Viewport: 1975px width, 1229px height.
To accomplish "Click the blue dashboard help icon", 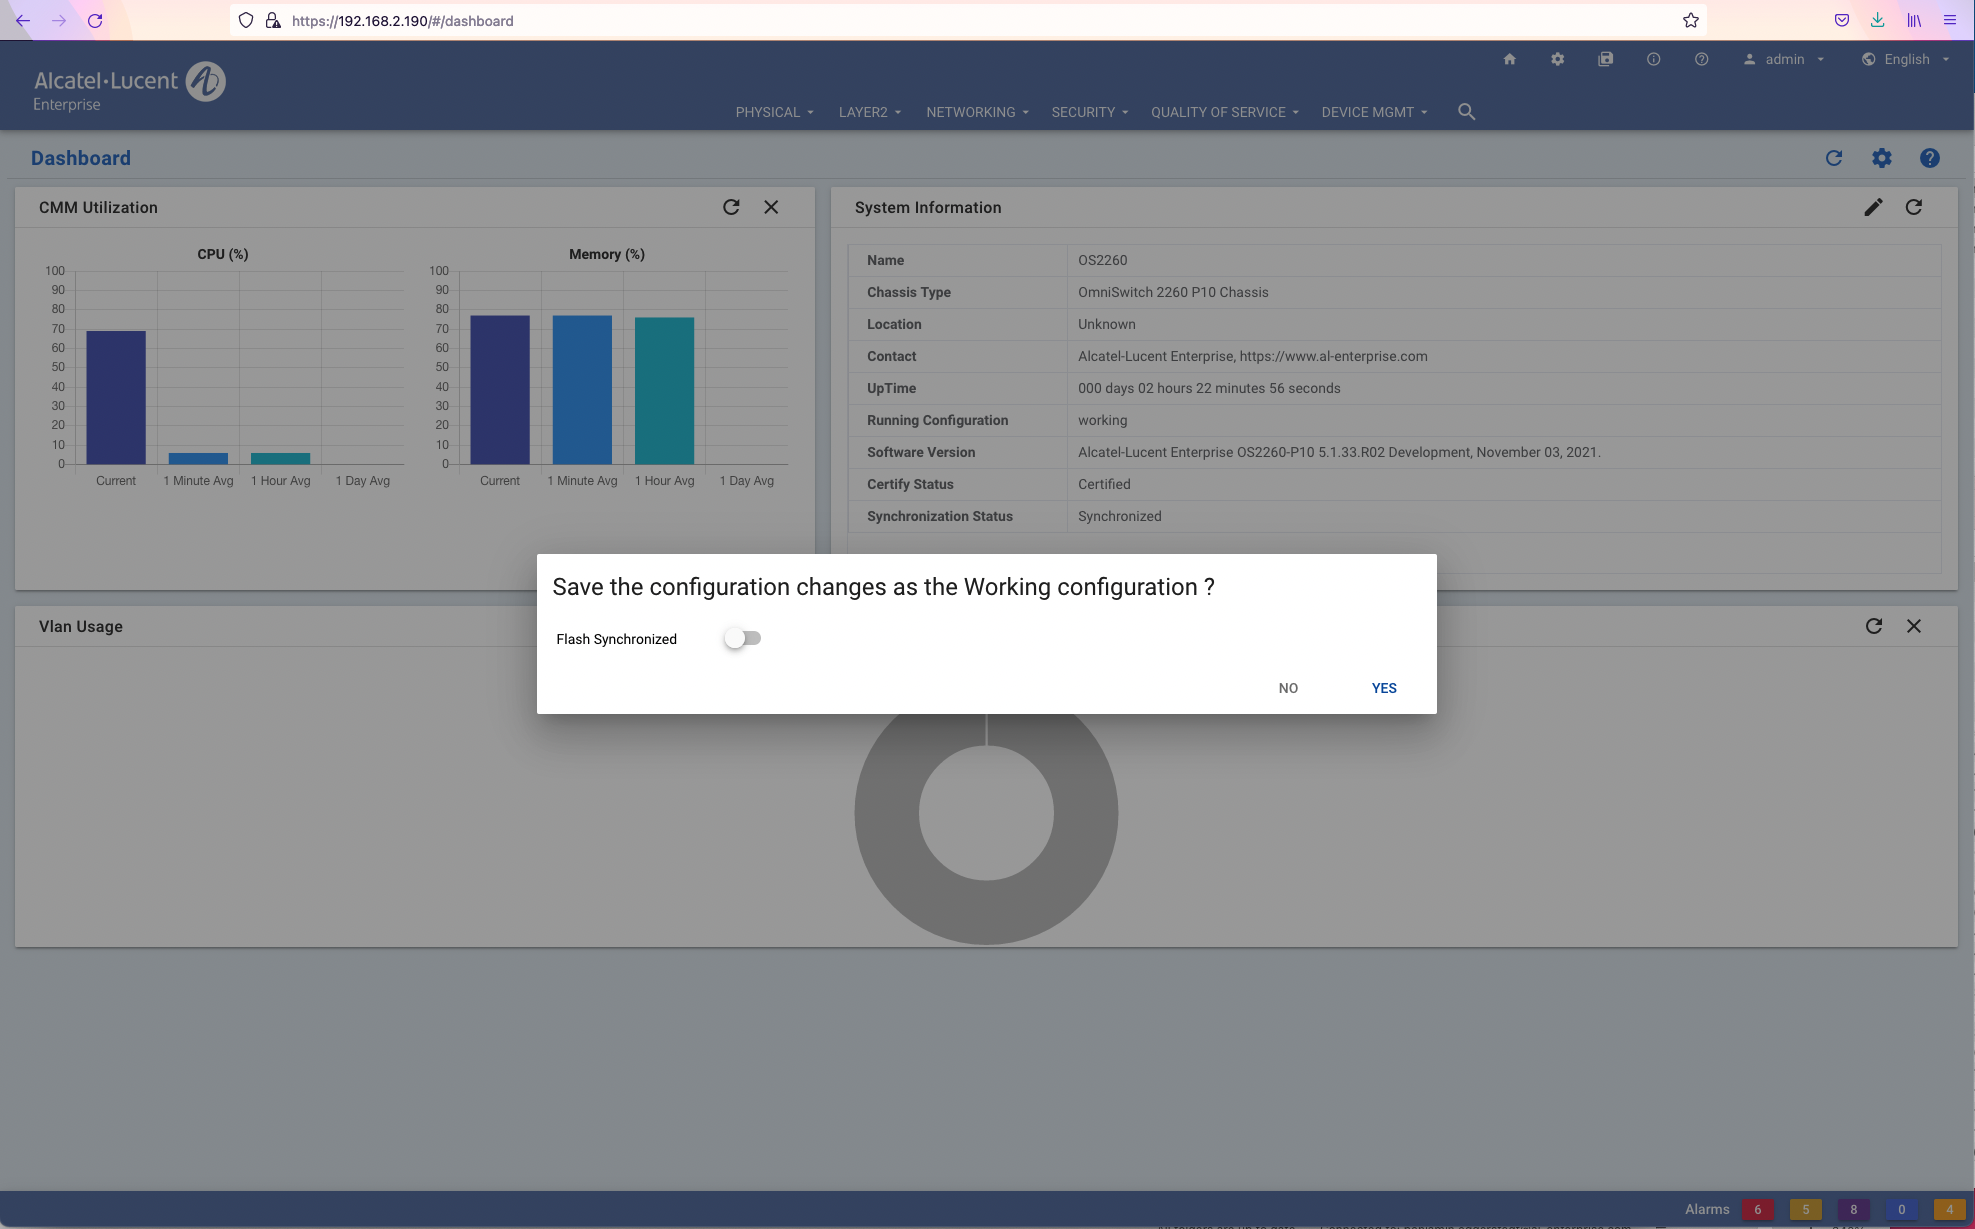I will [1929, 158].
